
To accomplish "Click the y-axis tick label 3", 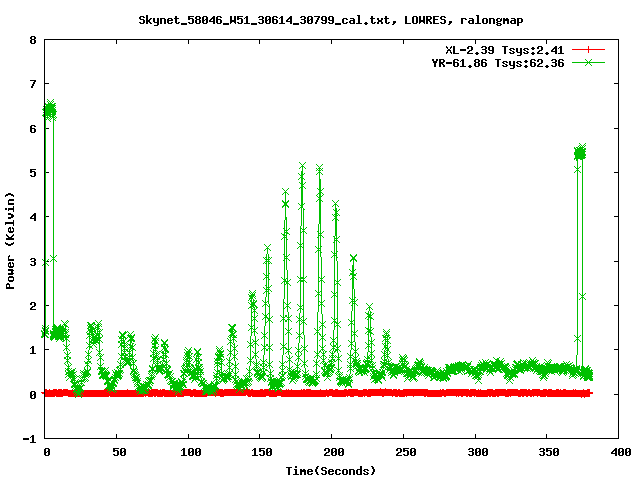I will (x=33, y=262).
